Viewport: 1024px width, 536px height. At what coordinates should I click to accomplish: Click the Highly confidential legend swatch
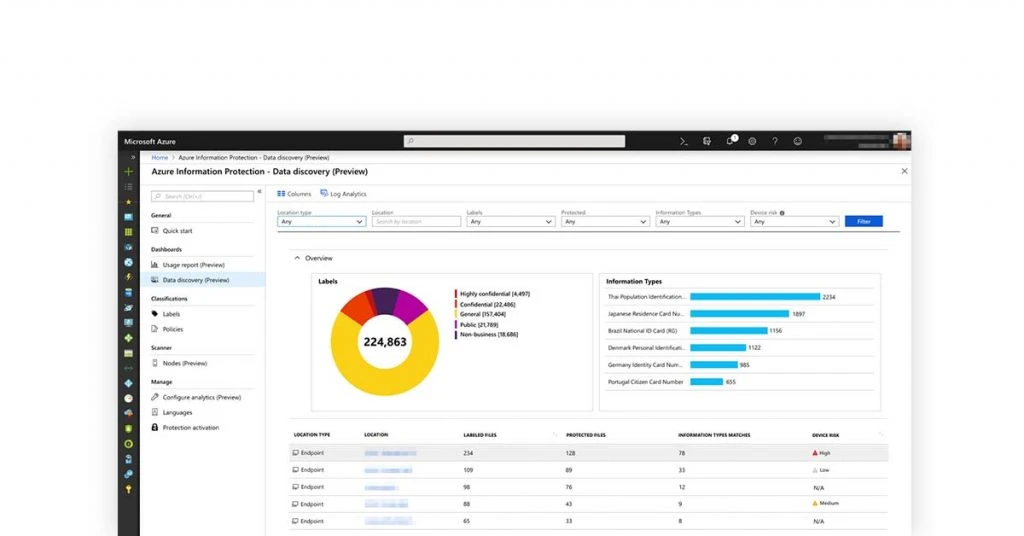coord(456,294)
